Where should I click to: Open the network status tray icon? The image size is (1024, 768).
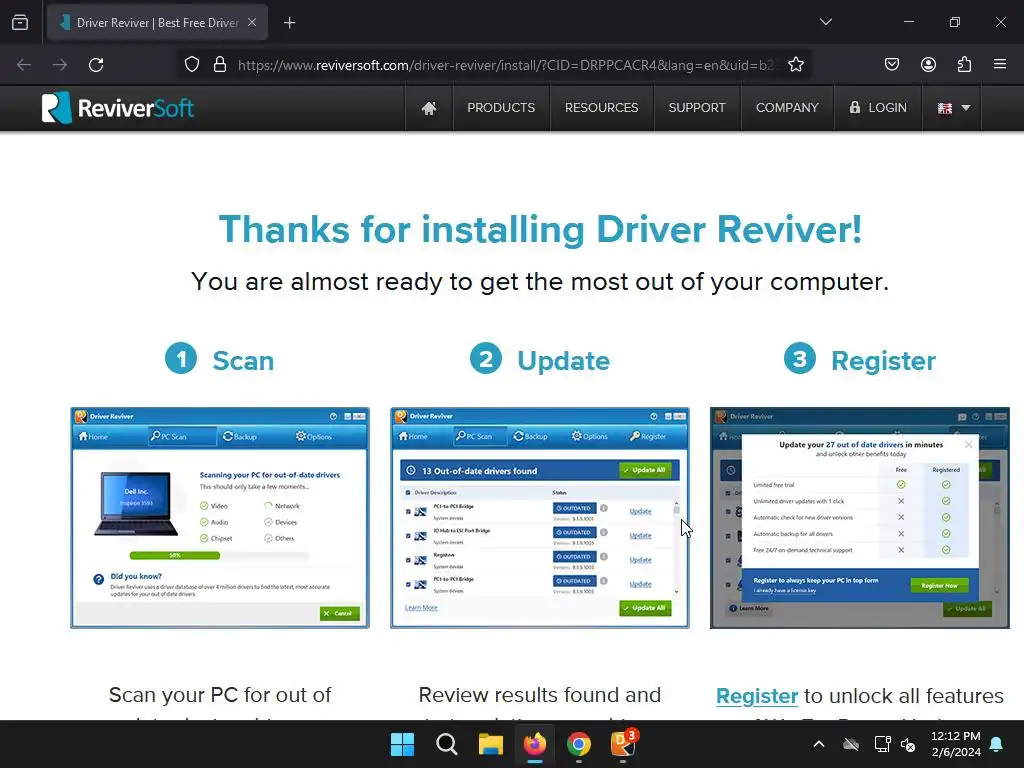coord(882,744)
